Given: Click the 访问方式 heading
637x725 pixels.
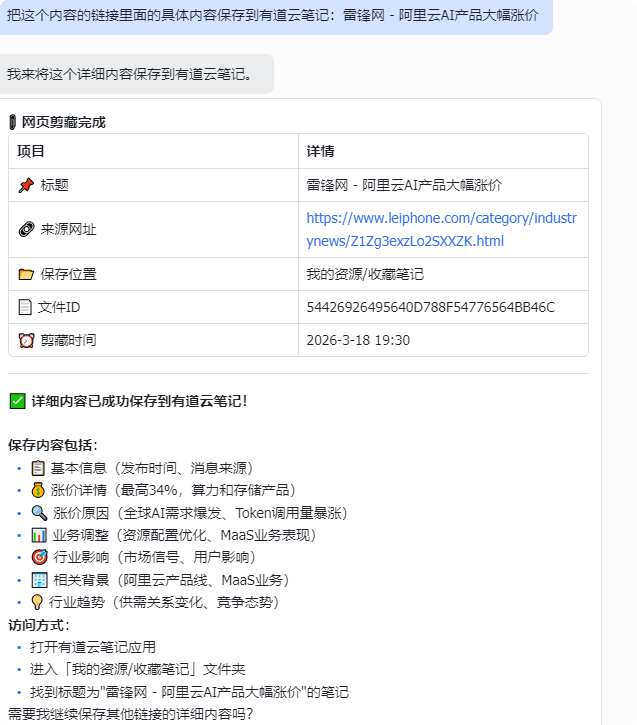Looking at the screenshot, I should click(x=39, y=625).
